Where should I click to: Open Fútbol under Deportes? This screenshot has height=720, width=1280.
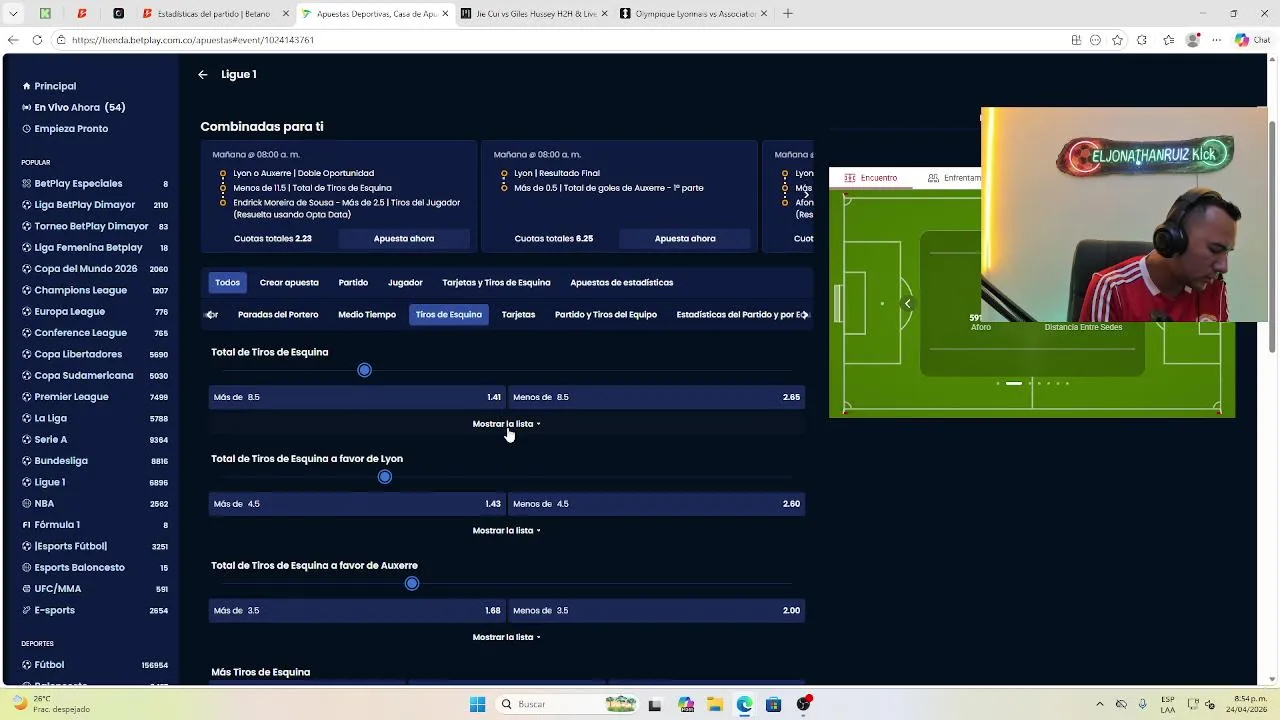95,665
